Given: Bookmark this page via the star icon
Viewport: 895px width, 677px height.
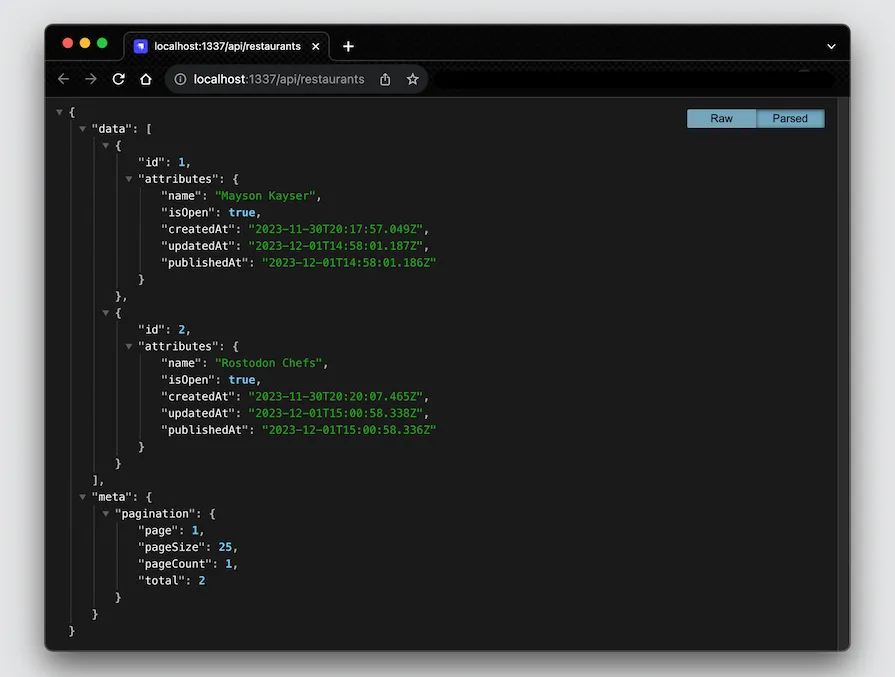Looking at the screenshot, I should point(413,78).
